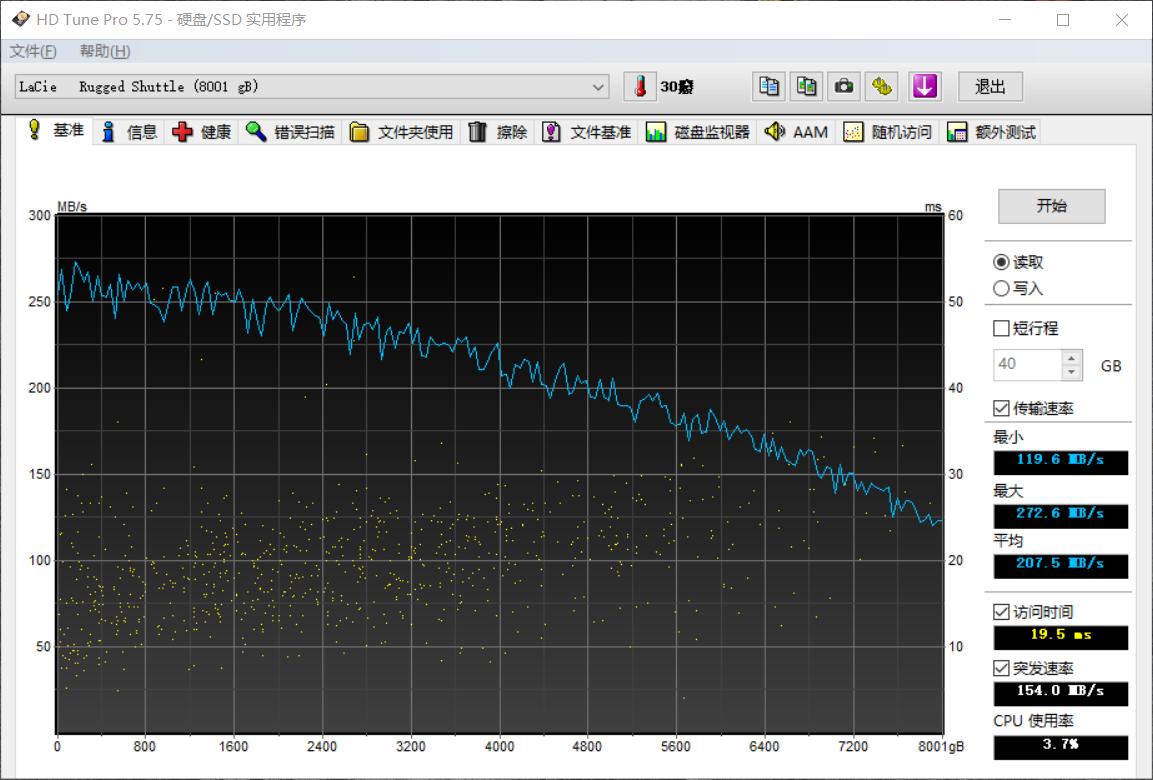1153x780 pixels.
Task: Decrease short stroke GB with down arrow
Action: (x=1072, y=372)
